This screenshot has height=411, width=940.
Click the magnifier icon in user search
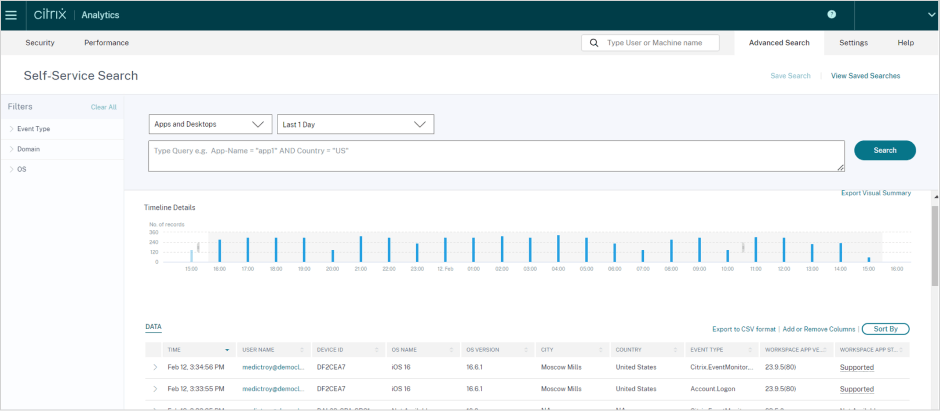click(x=595, y=43)
